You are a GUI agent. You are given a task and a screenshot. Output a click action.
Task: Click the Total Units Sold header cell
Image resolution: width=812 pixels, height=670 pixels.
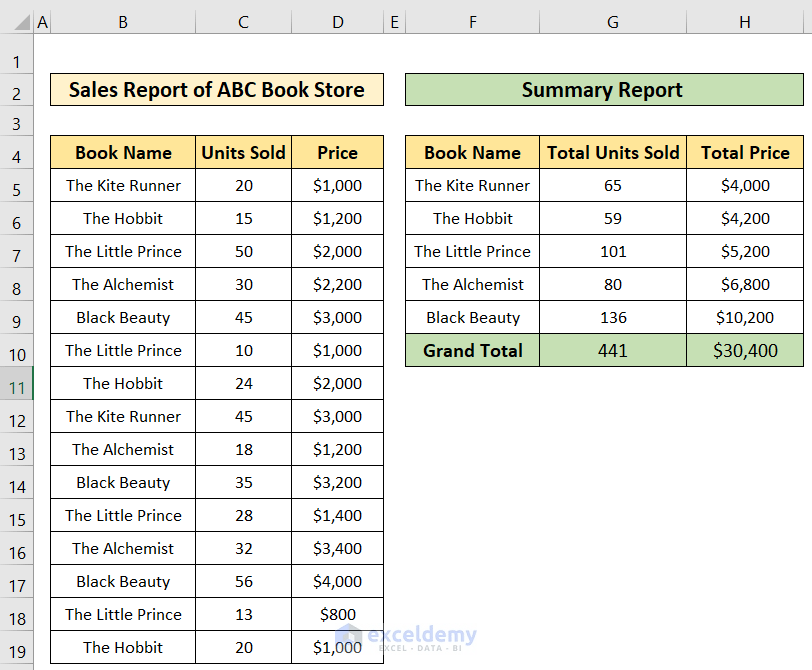(x=612, y=152)
